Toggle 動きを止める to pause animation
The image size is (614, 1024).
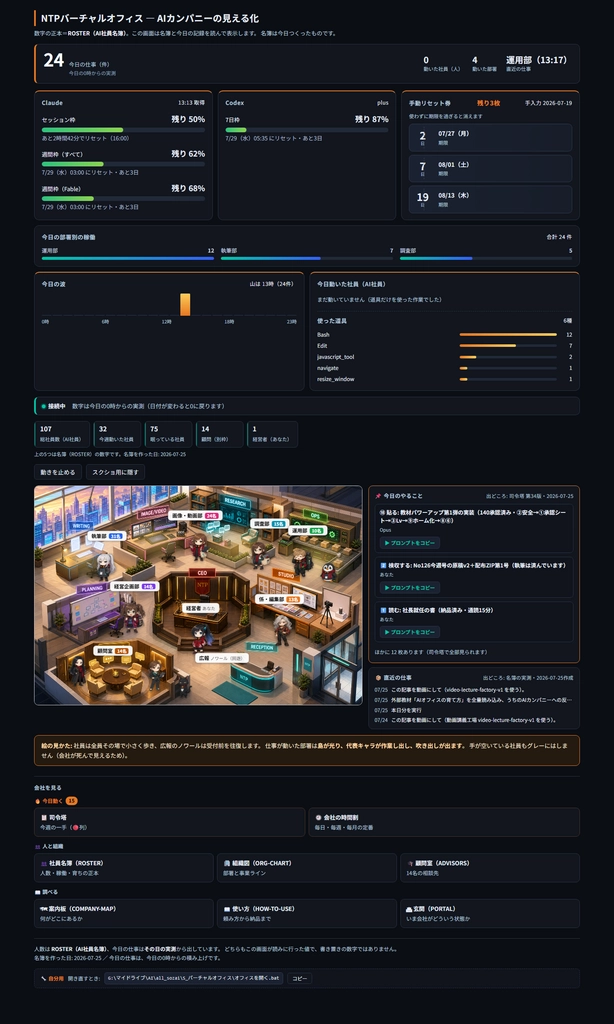58,472
